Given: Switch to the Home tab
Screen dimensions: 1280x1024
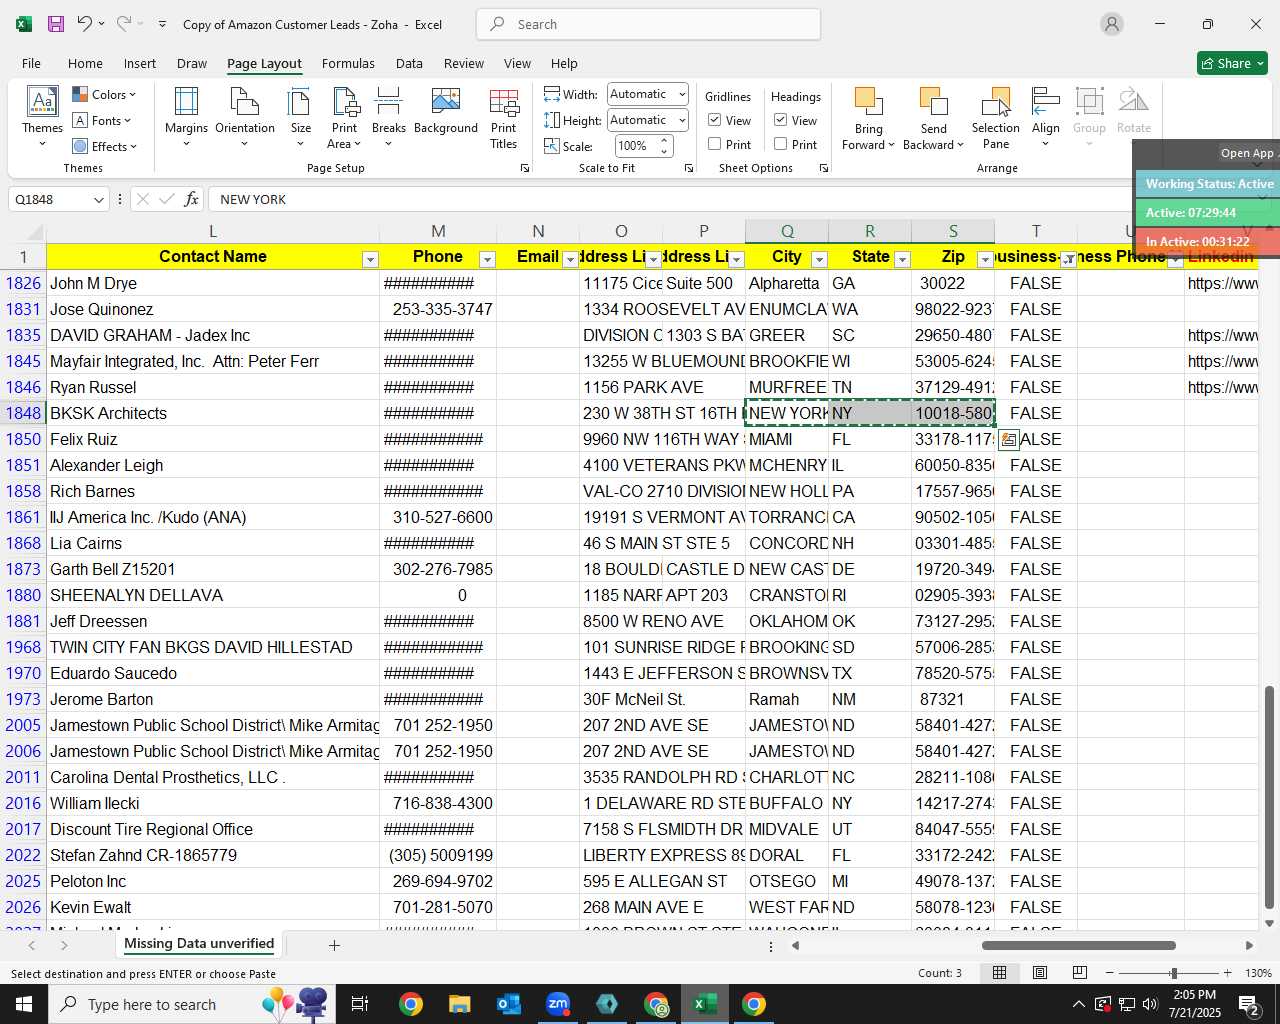Looking at the screenshot, I should coord(85,63).
